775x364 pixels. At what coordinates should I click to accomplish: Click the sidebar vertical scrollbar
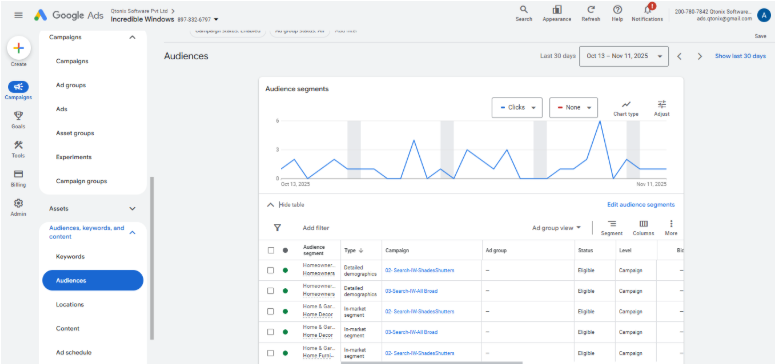point(152,259)
